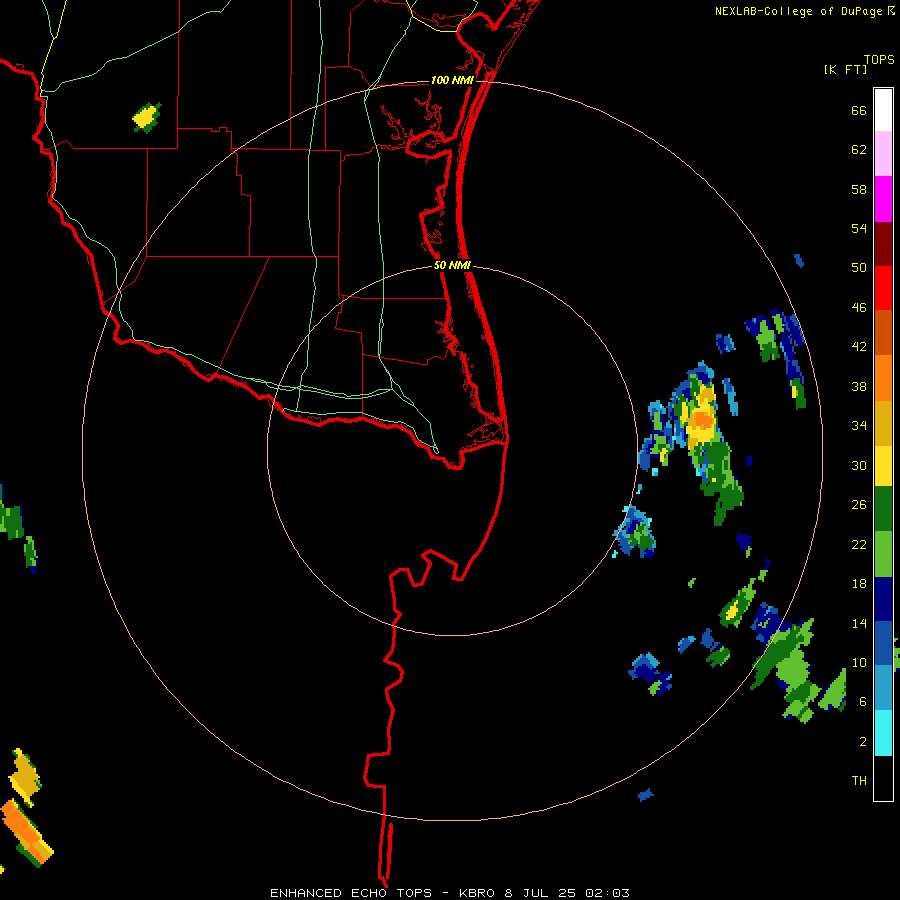Click the 18 legend value
Viewport: 900px width, 900px height.
coord(859,584)
